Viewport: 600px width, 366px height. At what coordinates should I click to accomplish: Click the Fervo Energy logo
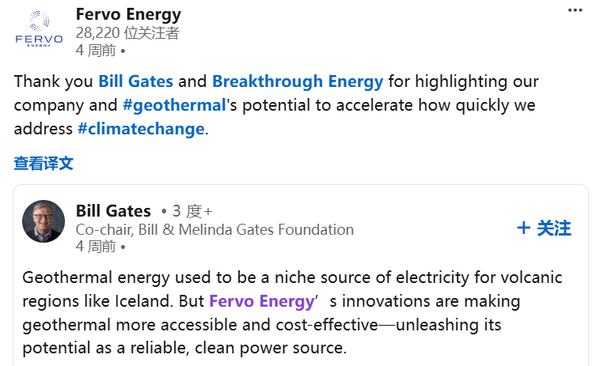(x=39, y=29)
